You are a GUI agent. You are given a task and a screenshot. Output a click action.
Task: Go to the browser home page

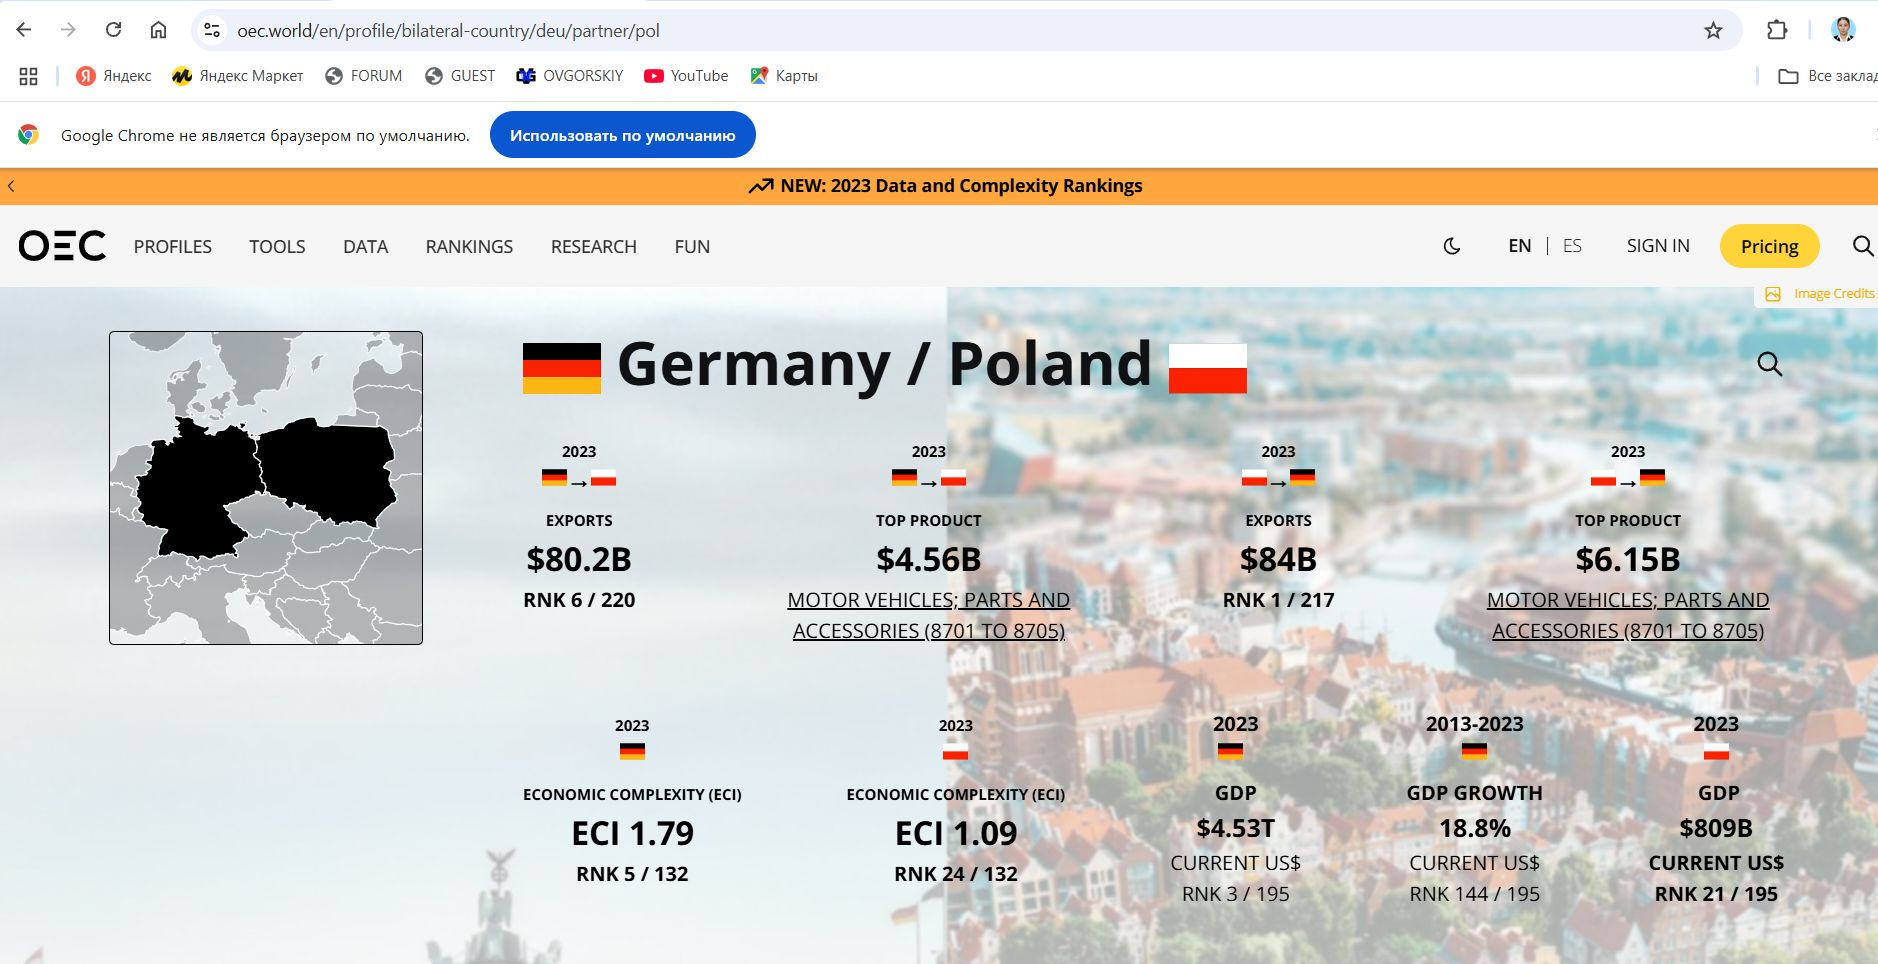point(158,30)
